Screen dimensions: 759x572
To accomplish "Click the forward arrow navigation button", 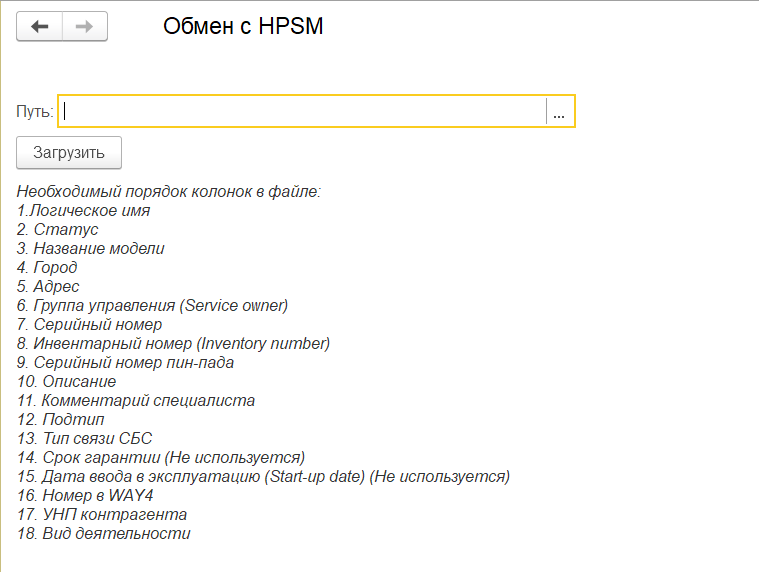I will tap(84, 27).
